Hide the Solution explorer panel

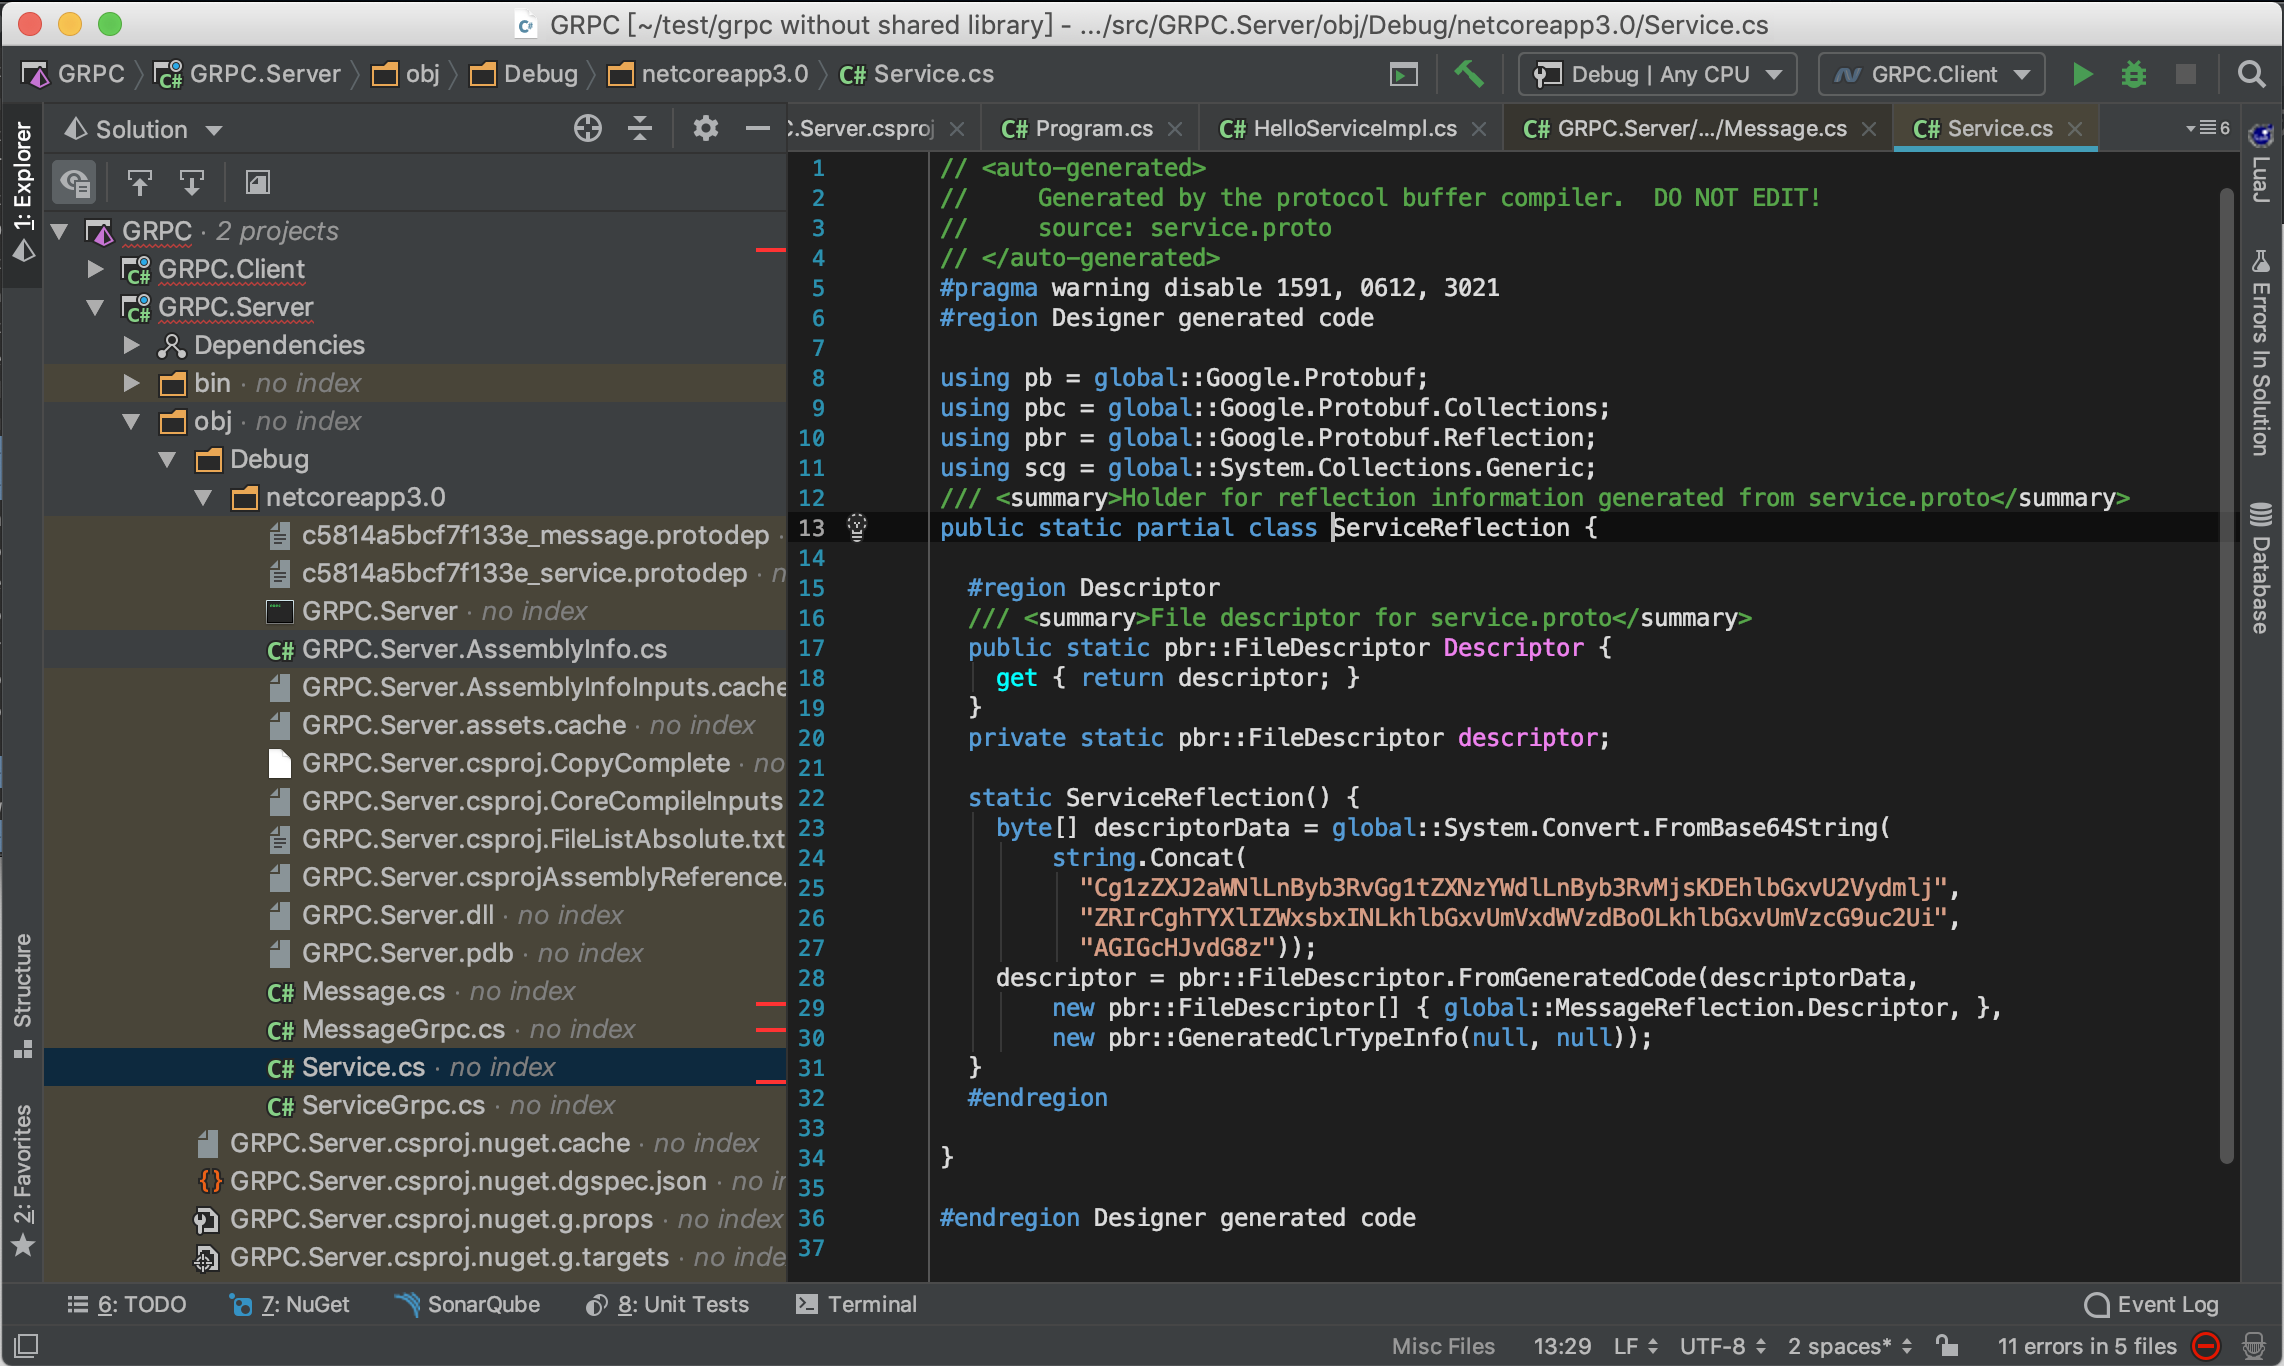[x=758, y=129]
